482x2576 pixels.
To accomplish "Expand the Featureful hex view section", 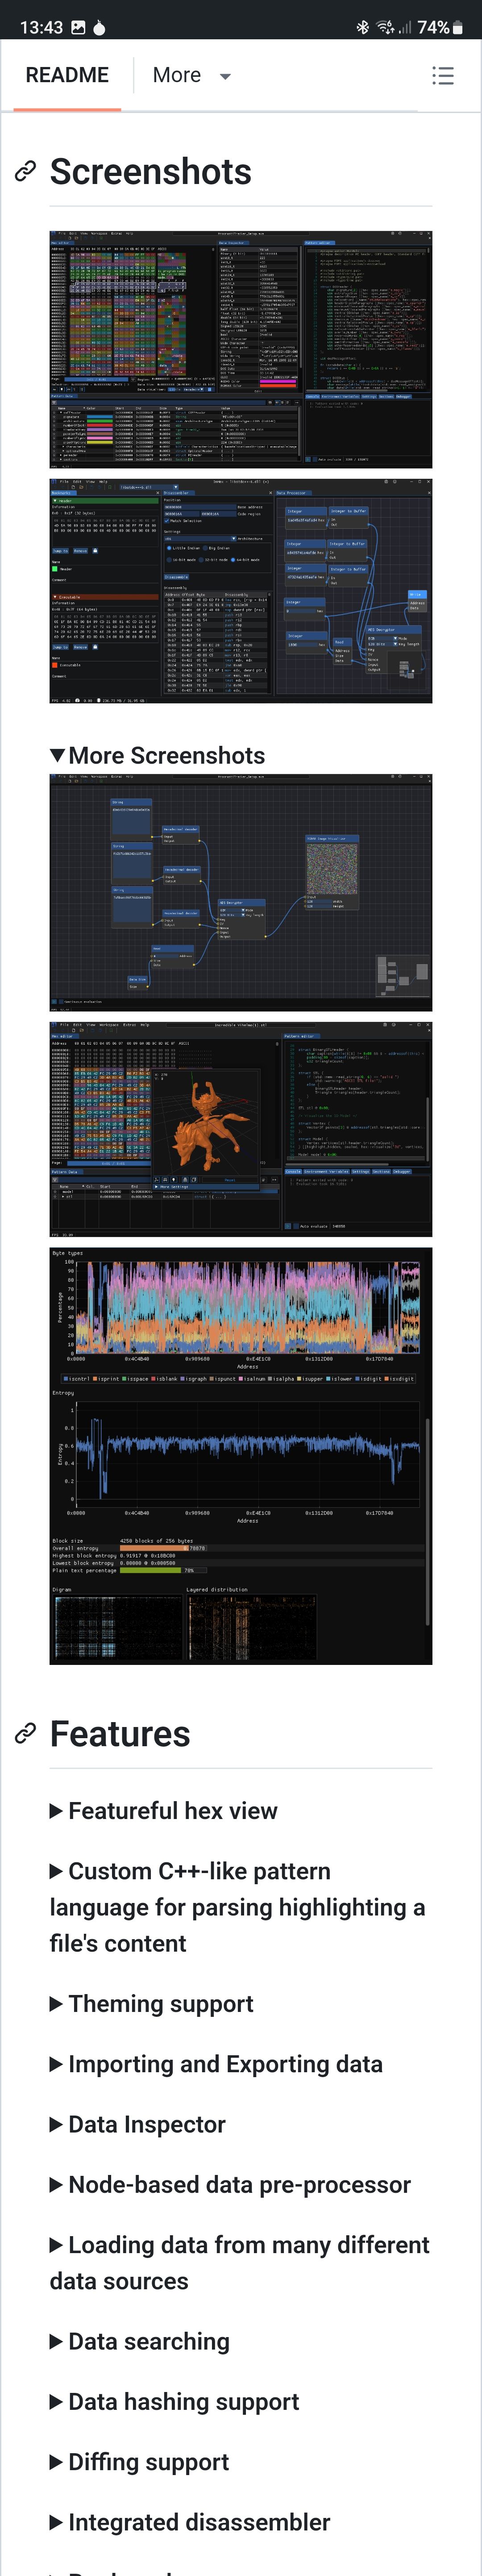I will pos(164,1810).
